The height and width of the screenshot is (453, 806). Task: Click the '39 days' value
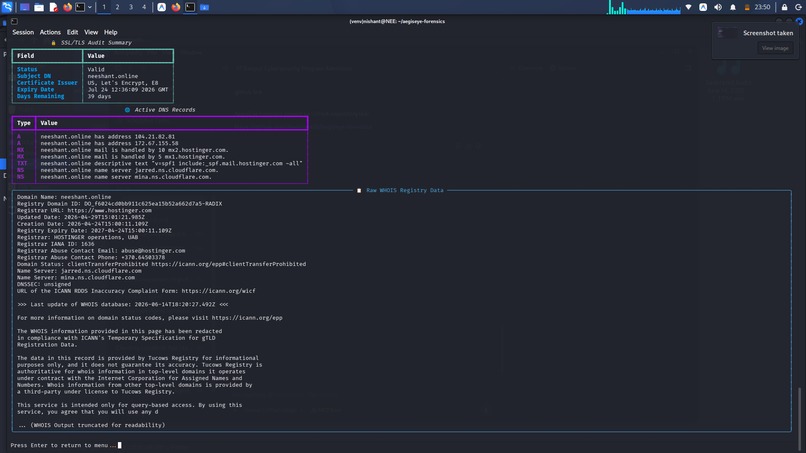[99, 96]
